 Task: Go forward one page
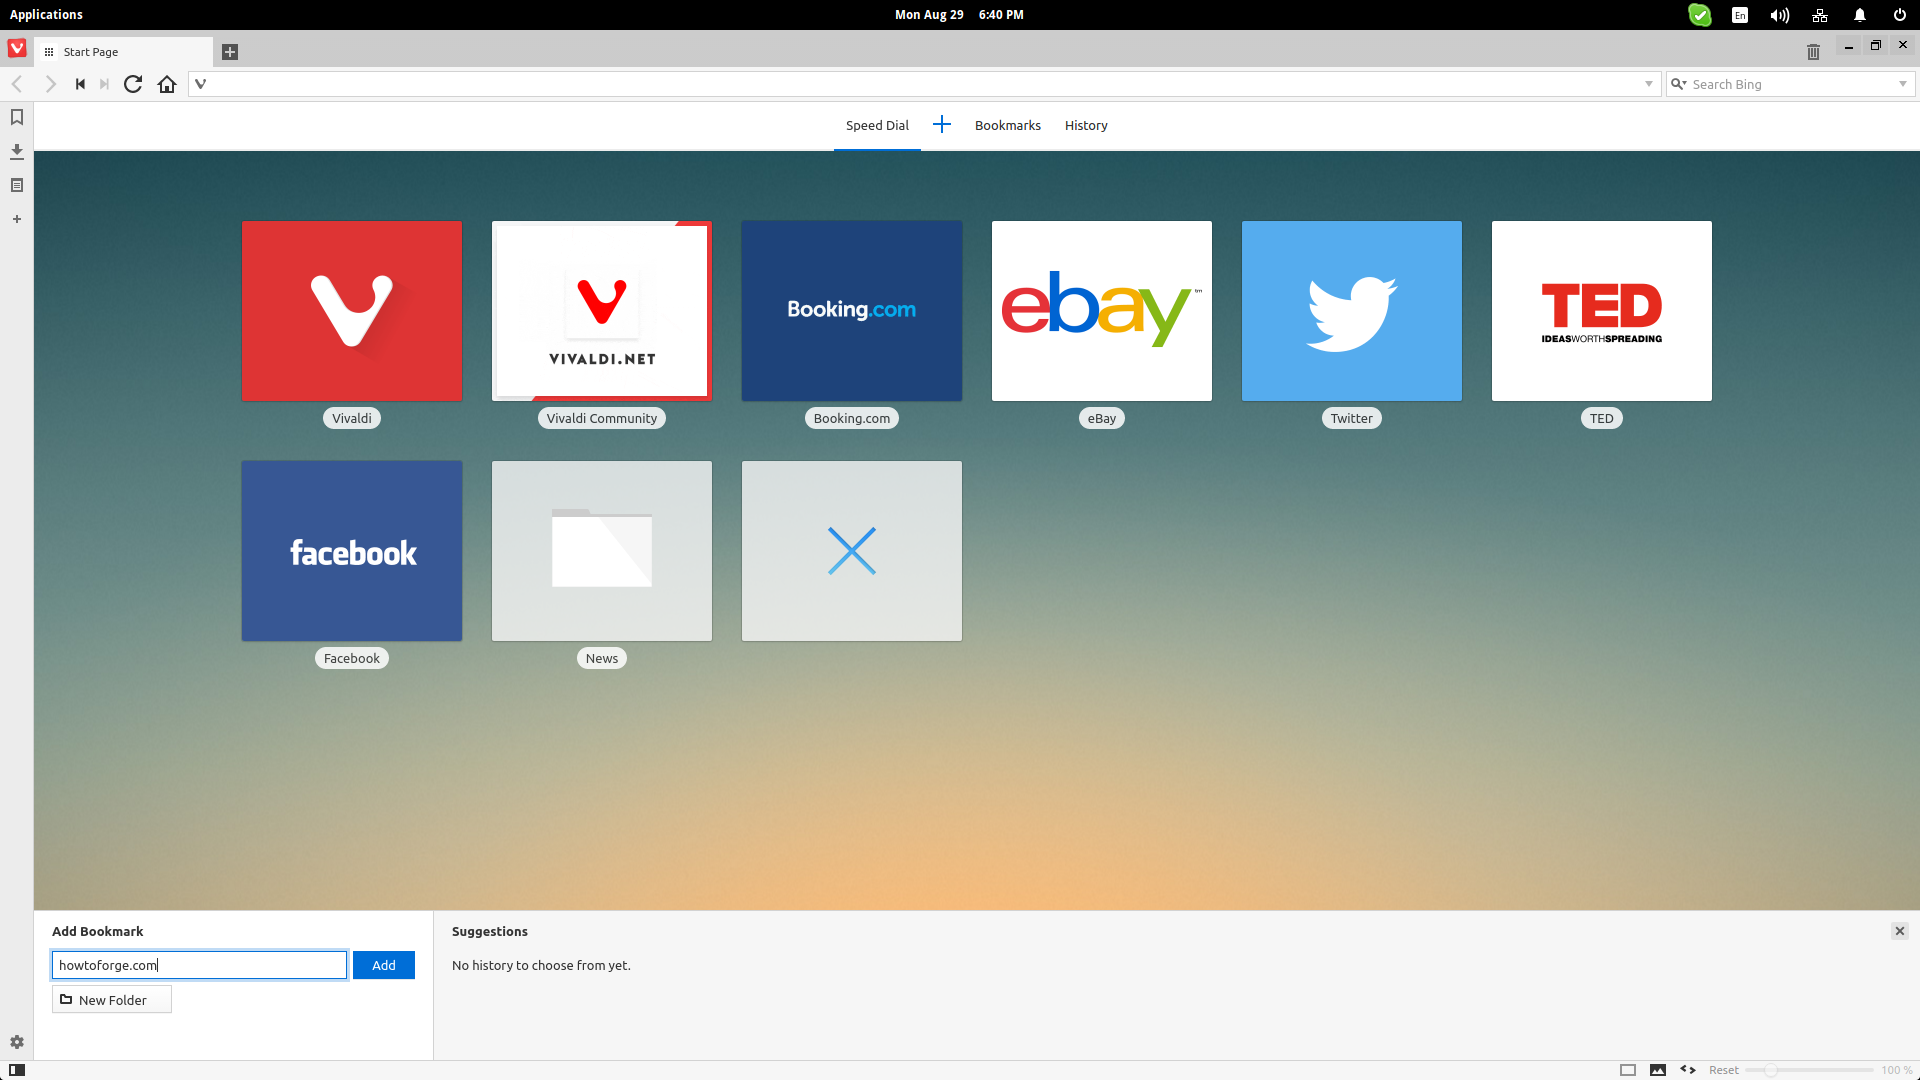[50, 84]
